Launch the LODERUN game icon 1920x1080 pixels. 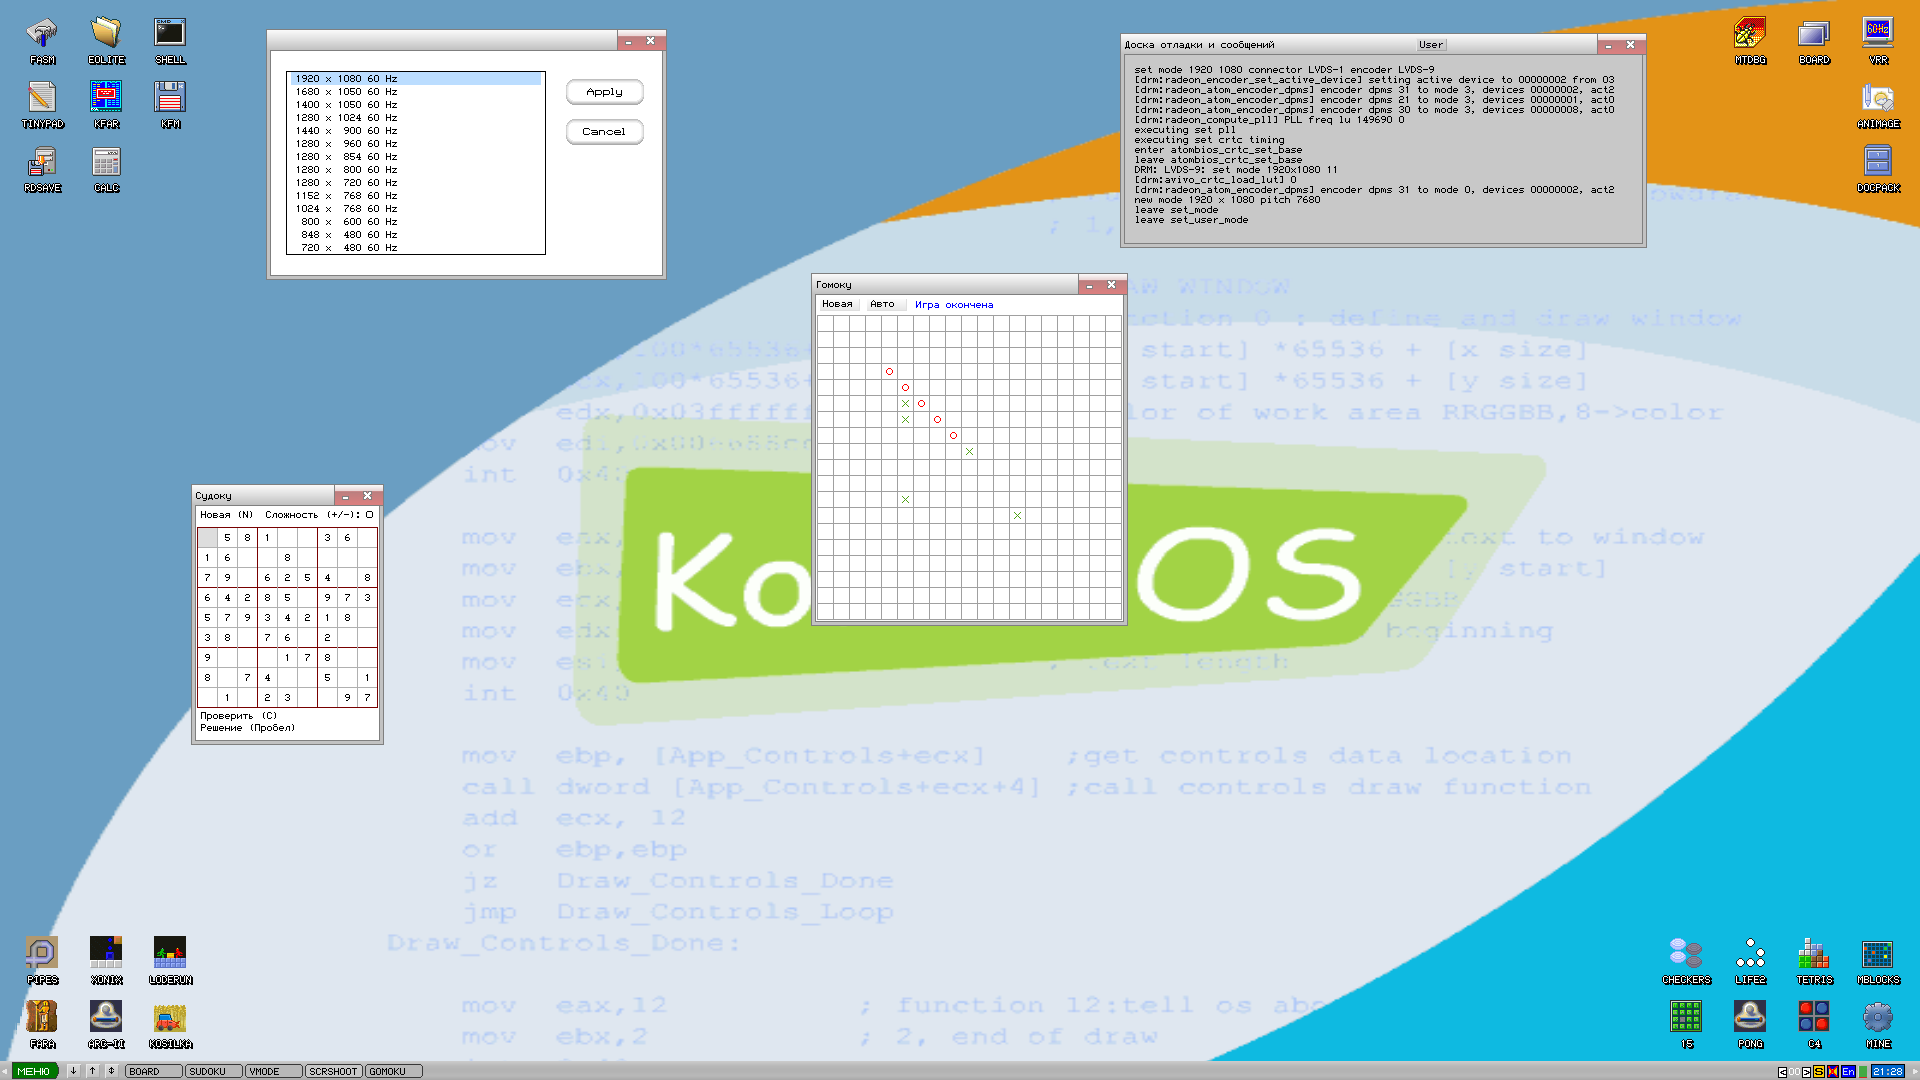click(x=170, y=961)
